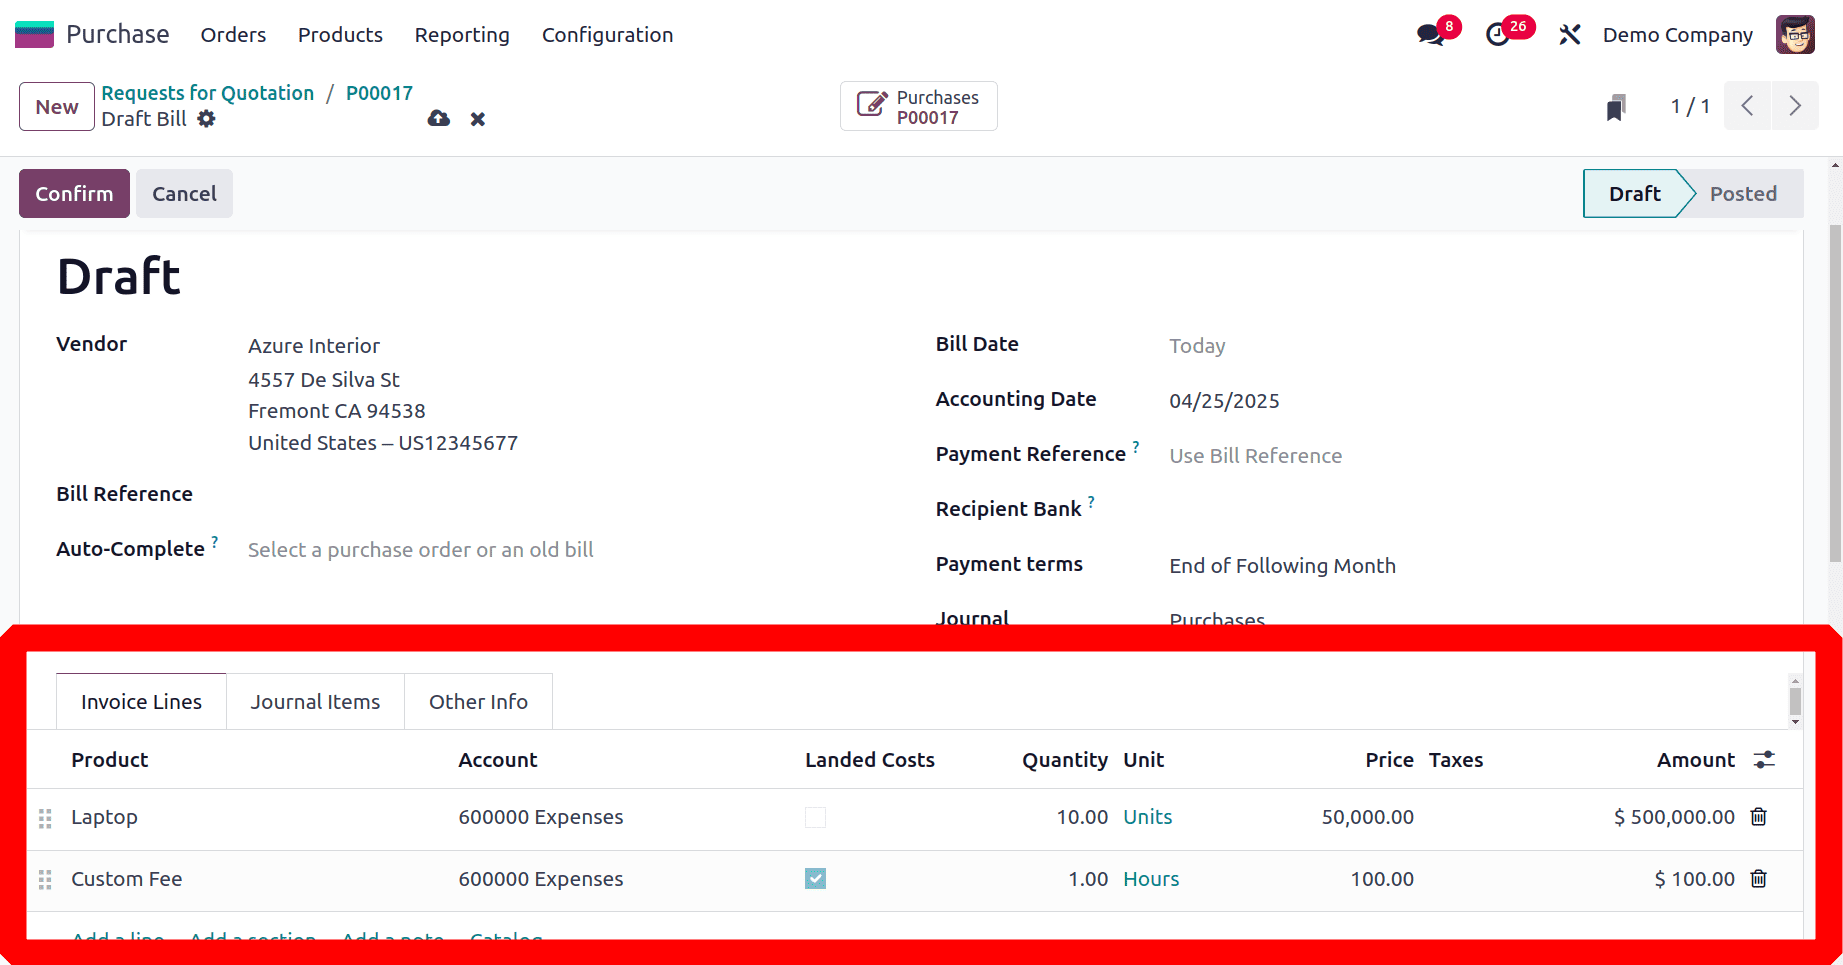Click the Confirm button
This screenshot has height=965, width=1843.
point(74,194)
